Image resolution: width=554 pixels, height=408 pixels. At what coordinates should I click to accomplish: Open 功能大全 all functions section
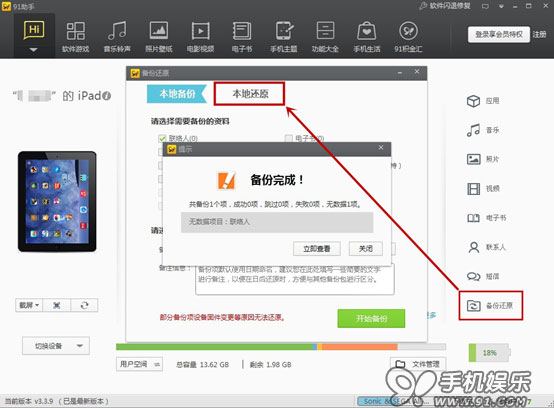click(325, 37)
